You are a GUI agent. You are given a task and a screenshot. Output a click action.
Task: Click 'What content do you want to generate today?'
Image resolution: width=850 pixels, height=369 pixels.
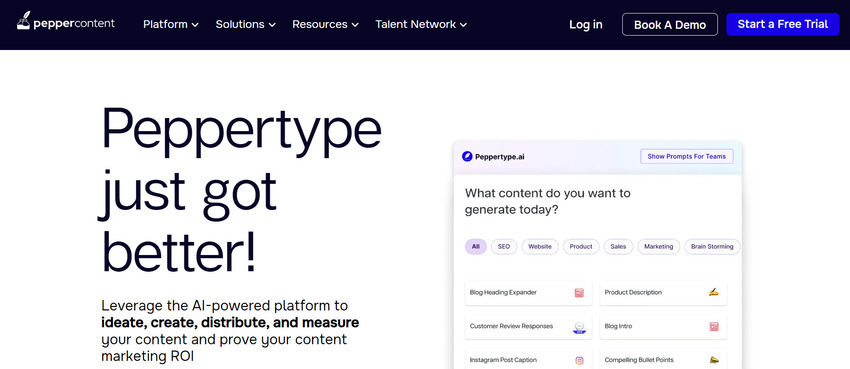(548, 202)
